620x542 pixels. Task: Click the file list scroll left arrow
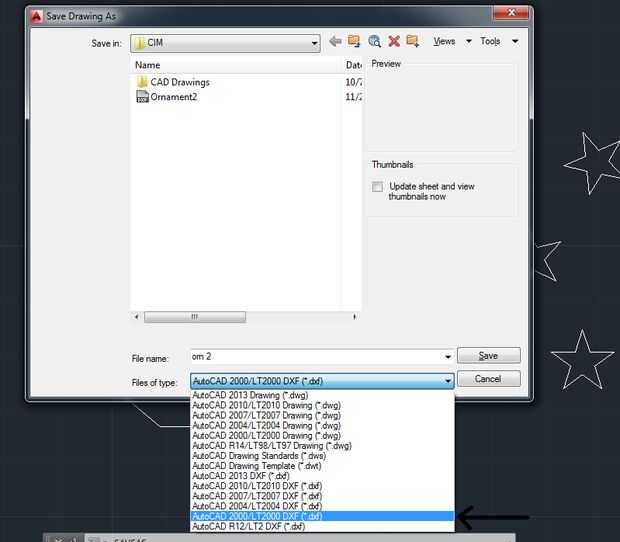(x=136, y=317)
